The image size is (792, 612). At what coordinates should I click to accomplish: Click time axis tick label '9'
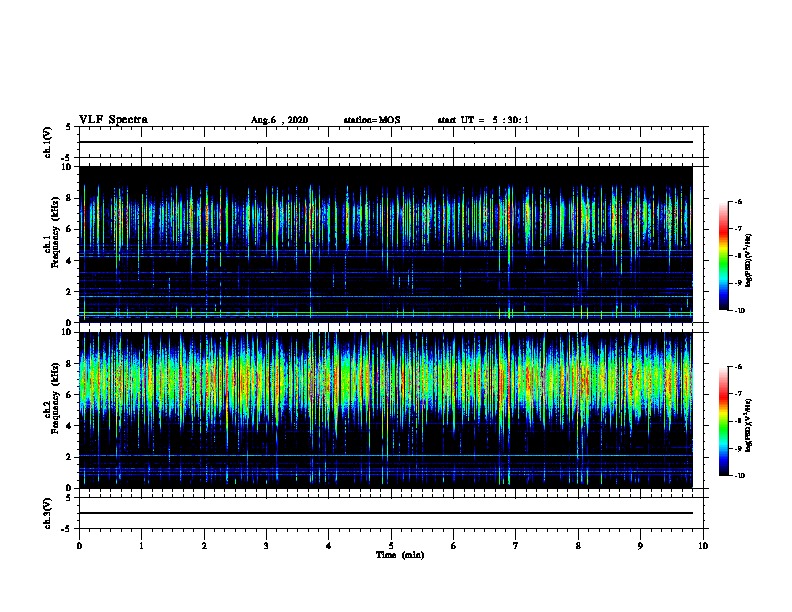click(640, 545)
